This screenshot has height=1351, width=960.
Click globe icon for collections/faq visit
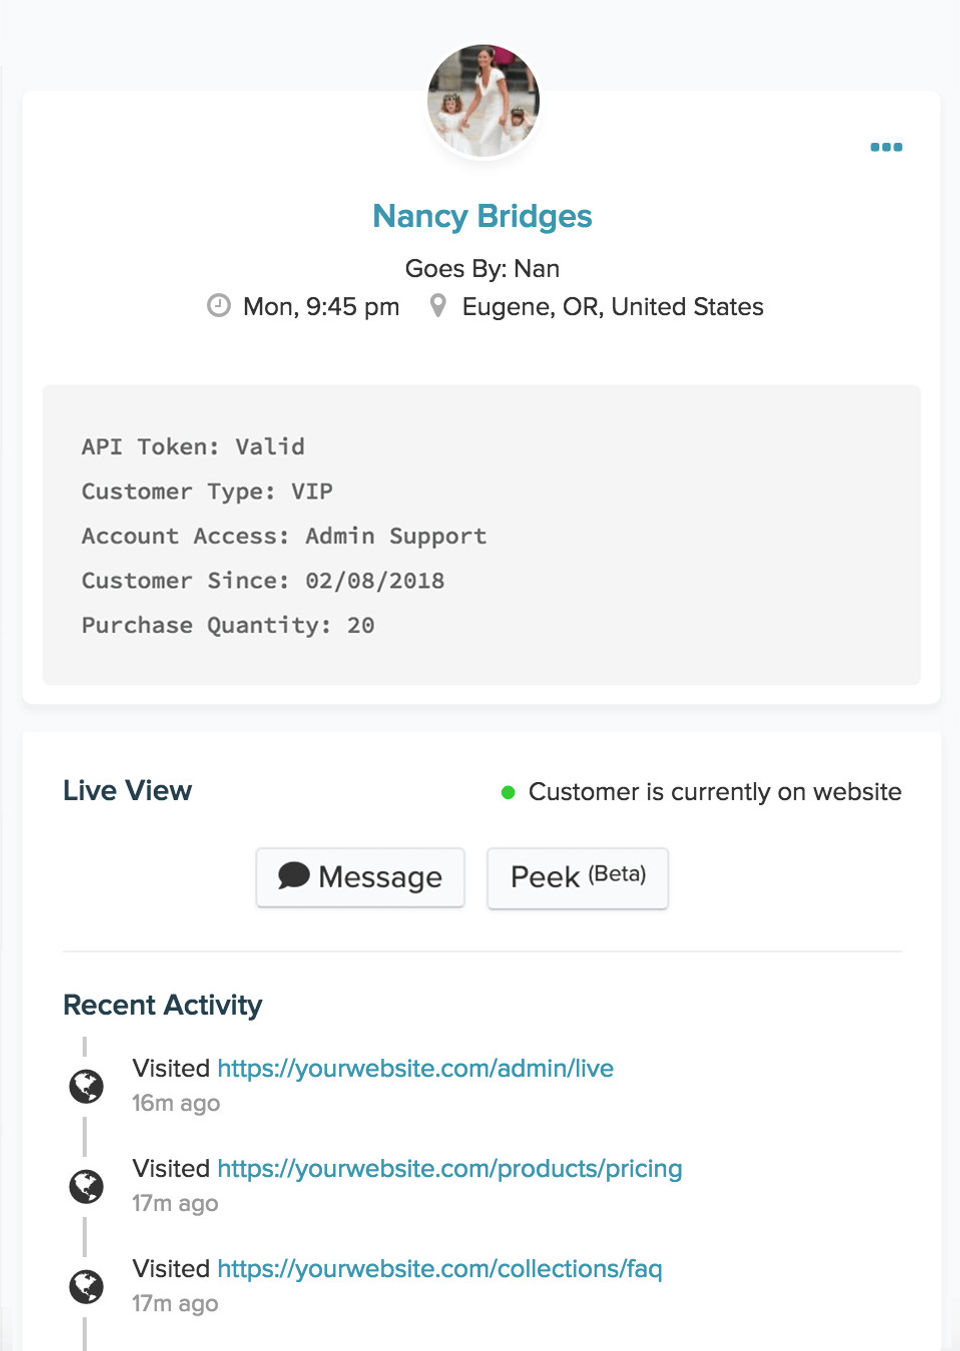tap(86, 1286)
